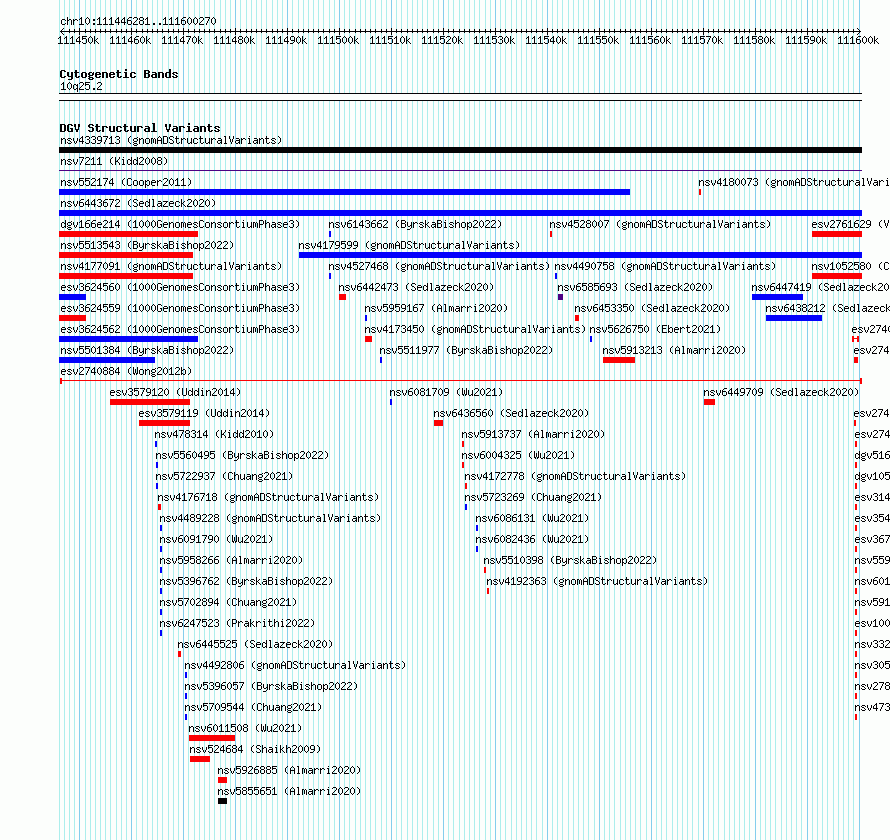The width and height of the screenshot is (890, 840).
Task: Click nsv6082436 (Wu2021) label
Action: tap(532, 539)
